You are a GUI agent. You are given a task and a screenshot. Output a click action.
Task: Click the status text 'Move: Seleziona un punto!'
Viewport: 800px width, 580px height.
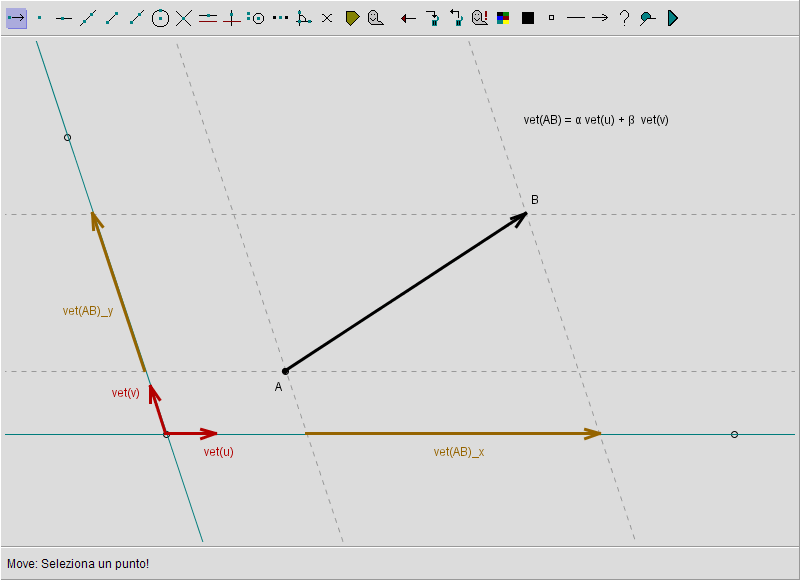78,564
